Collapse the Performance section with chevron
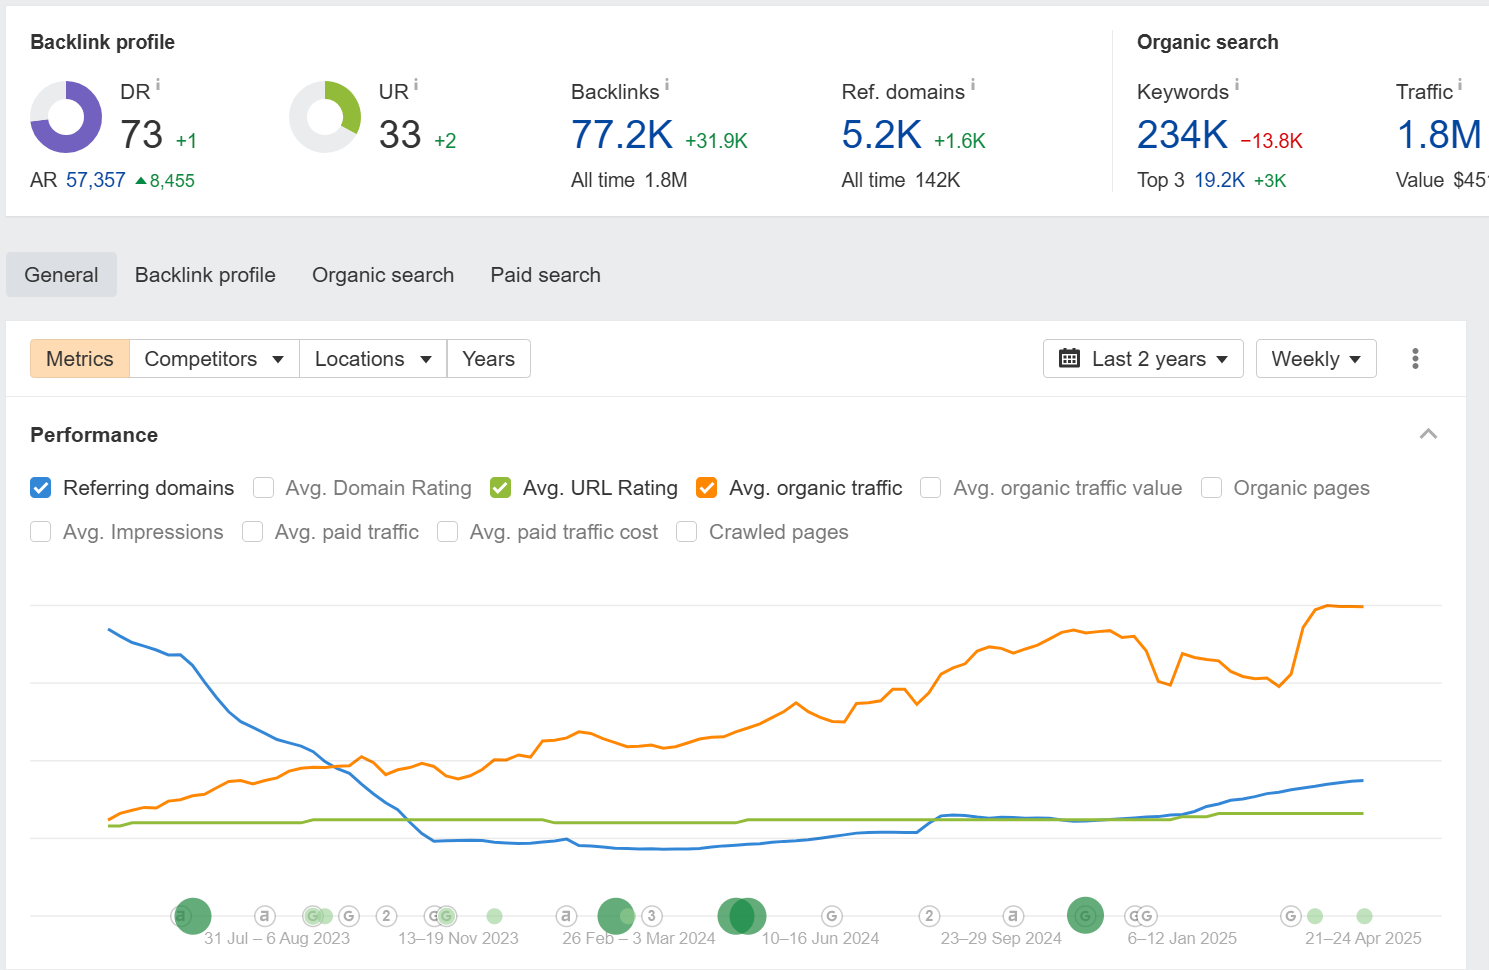The width and height of the screenshot is (1489, 970). pyautogui.click(x=1428, y=434)
